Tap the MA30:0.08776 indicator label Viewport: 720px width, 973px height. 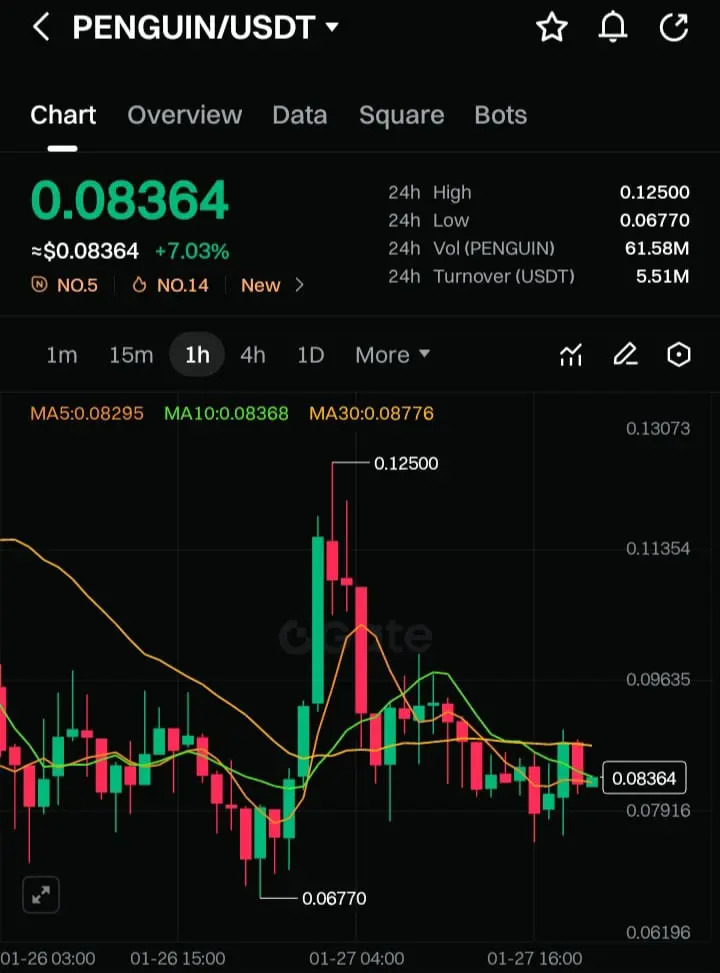(x=371, y=413)
